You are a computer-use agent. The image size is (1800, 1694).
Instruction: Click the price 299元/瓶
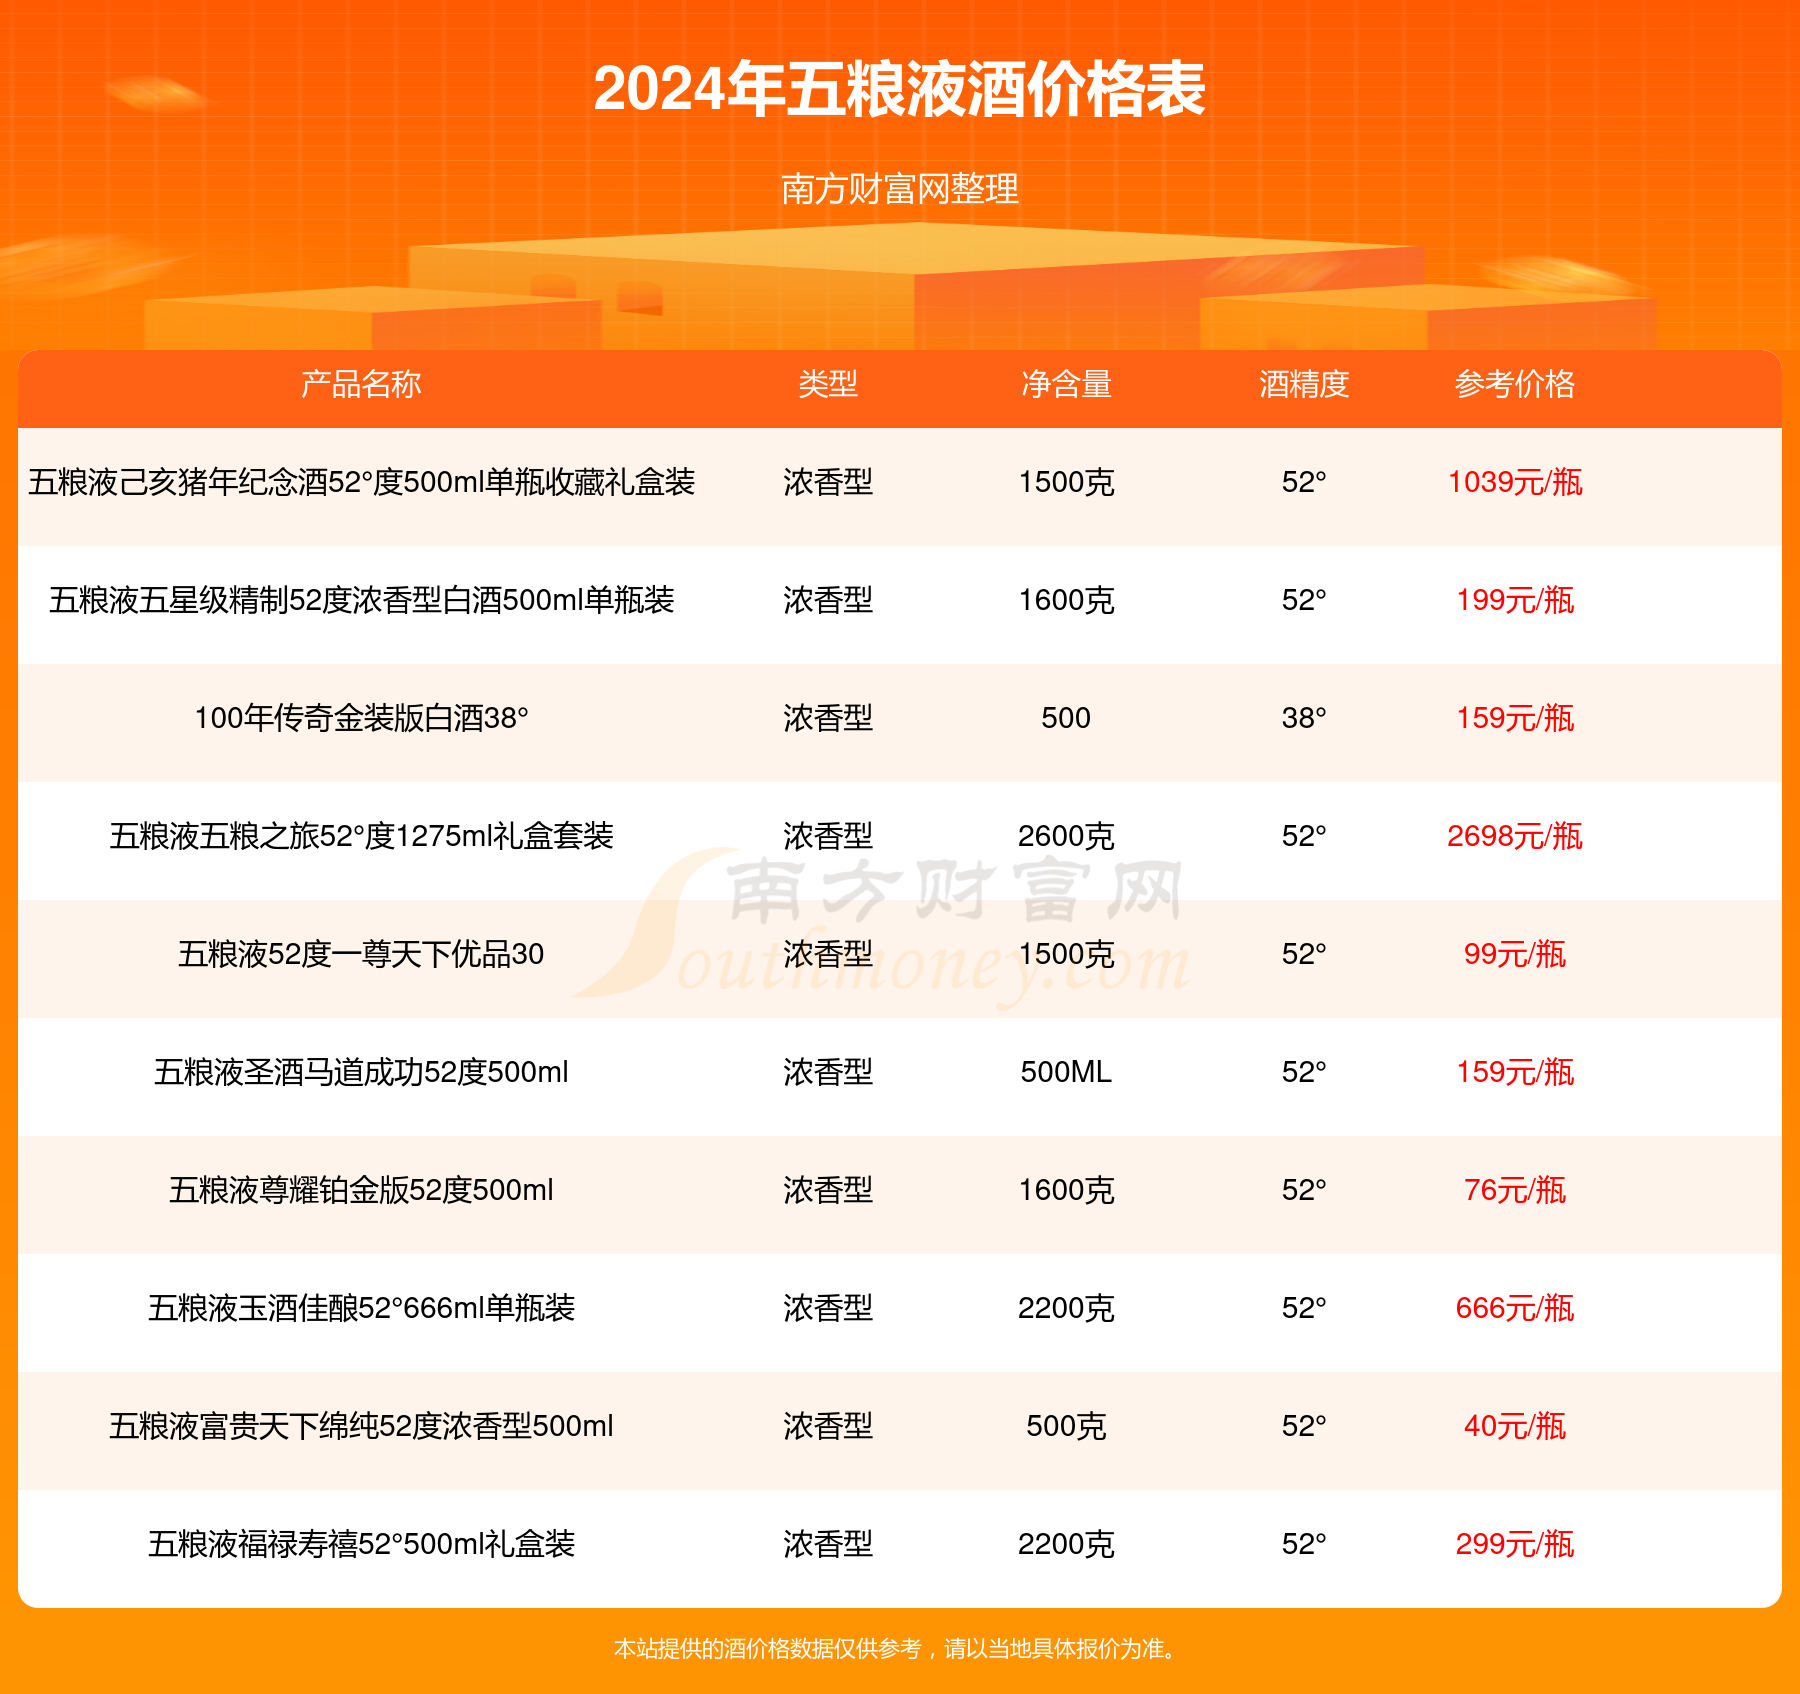click(x=1515, y=1544)
